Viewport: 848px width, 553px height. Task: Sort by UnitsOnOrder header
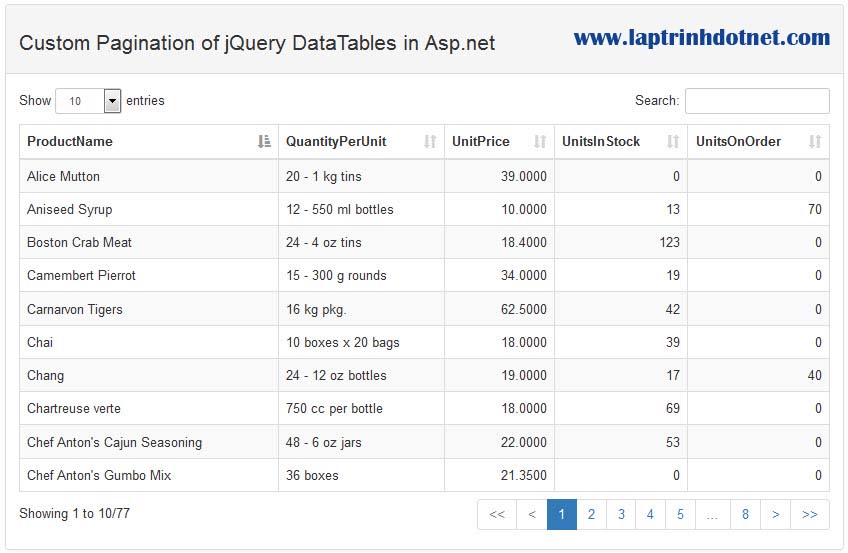click(758, 142)
